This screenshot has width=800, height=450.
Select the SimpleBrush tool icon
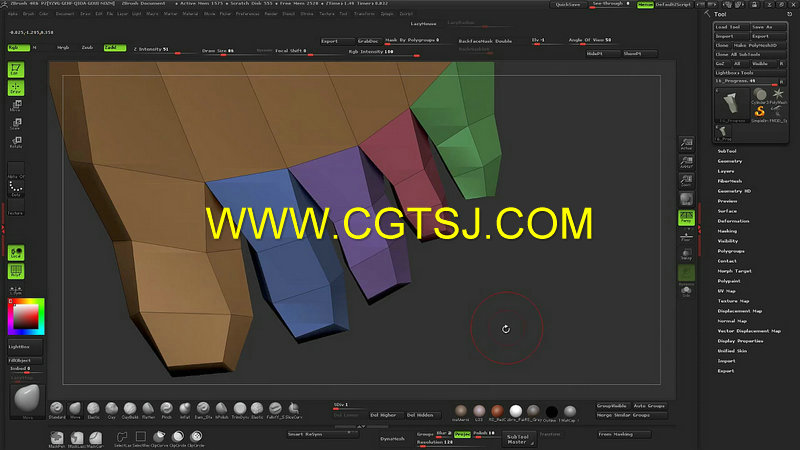coord(760,113)
